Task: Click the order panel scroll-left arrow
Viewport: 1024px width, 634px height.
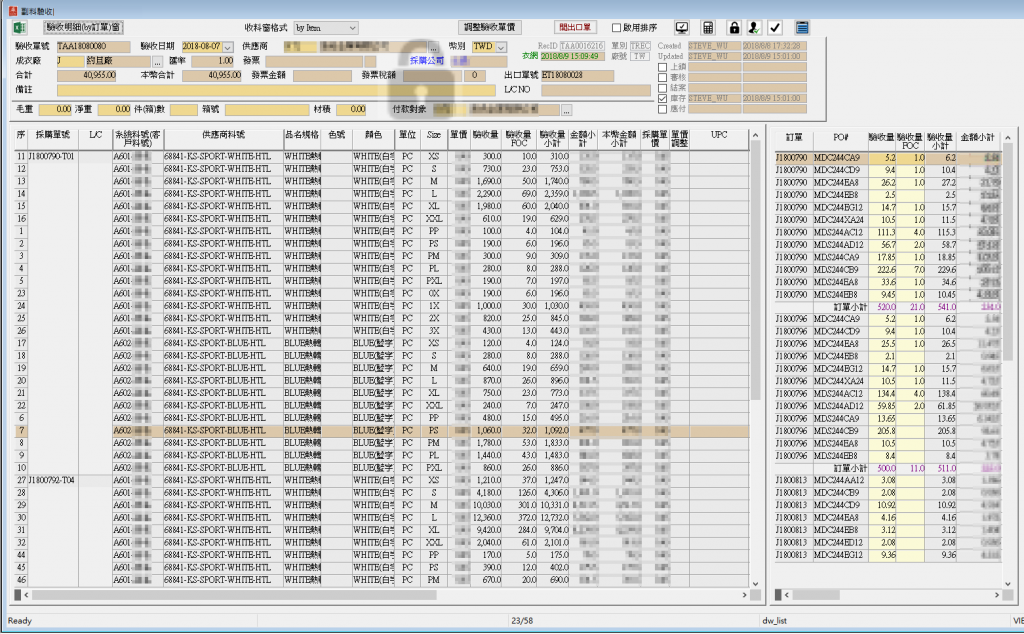Action: point(787,595)
